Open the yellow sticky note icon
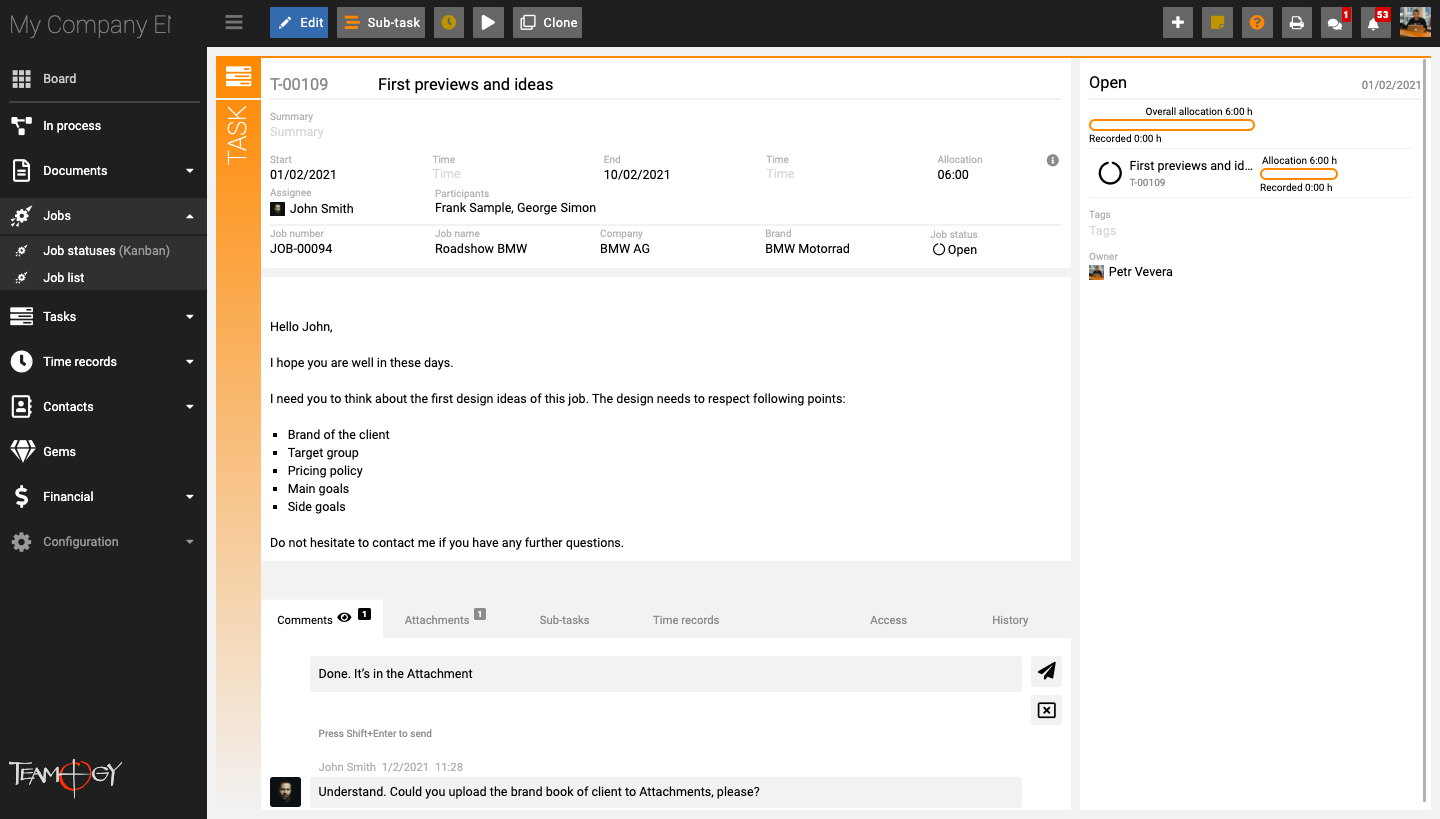The width and height of the screenshot is (1440, 819). tap(1217, 22)
